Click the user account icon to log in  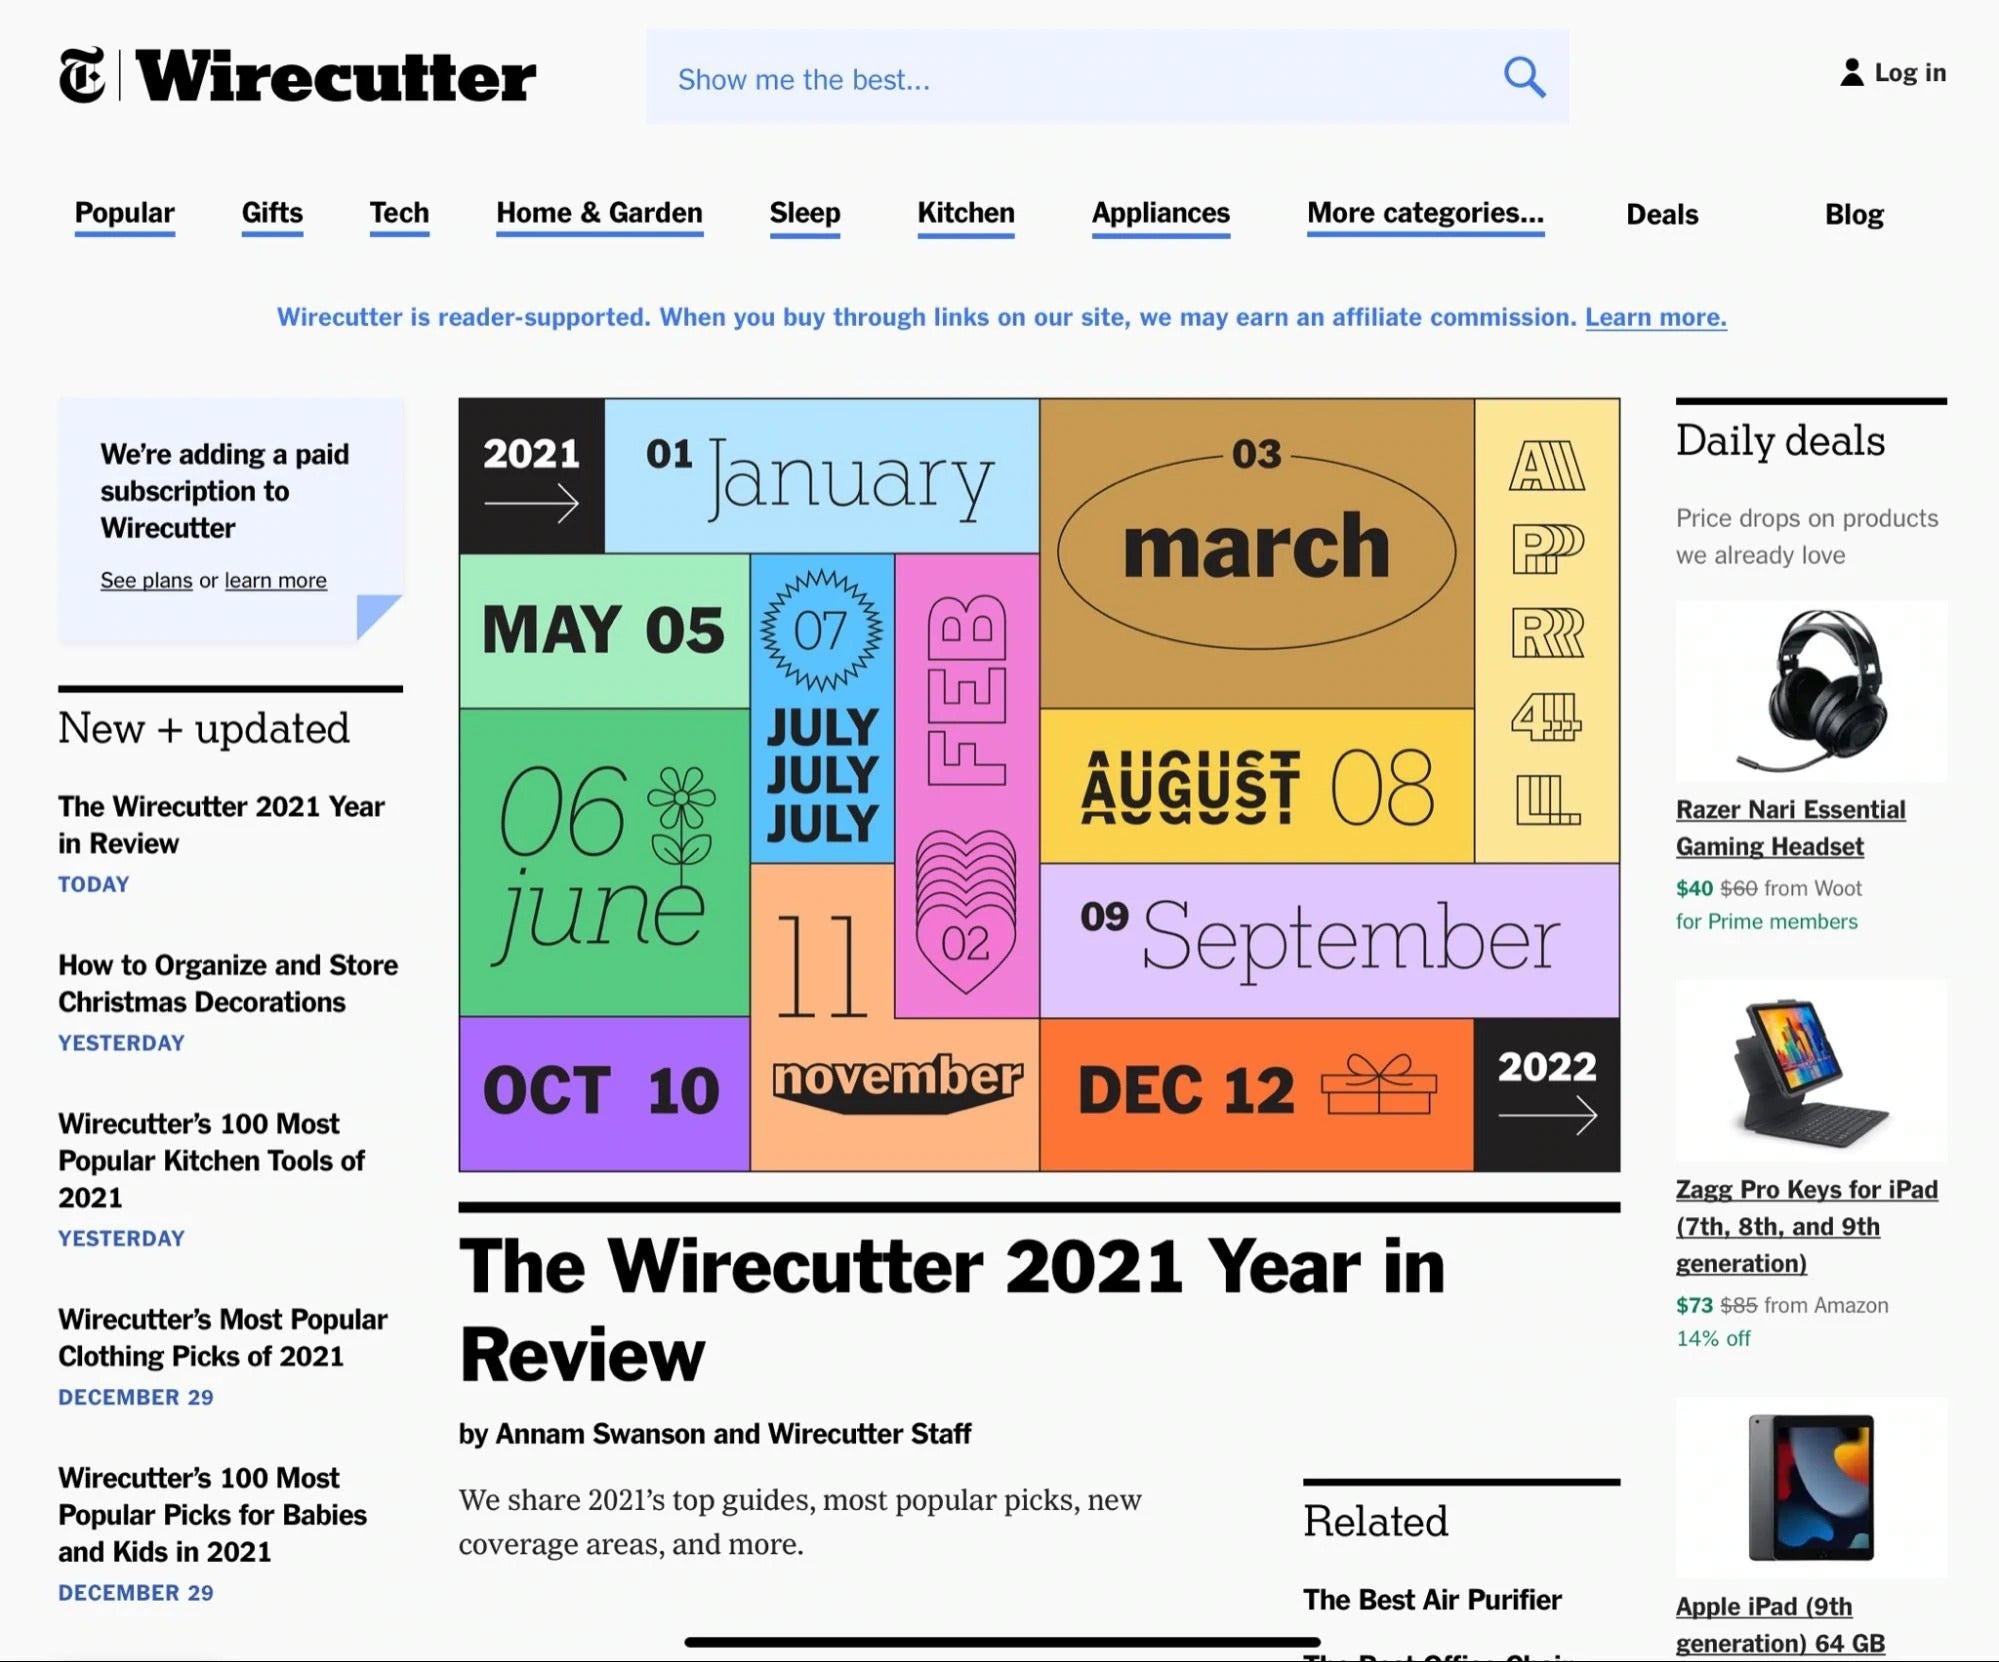point(1850,71)
